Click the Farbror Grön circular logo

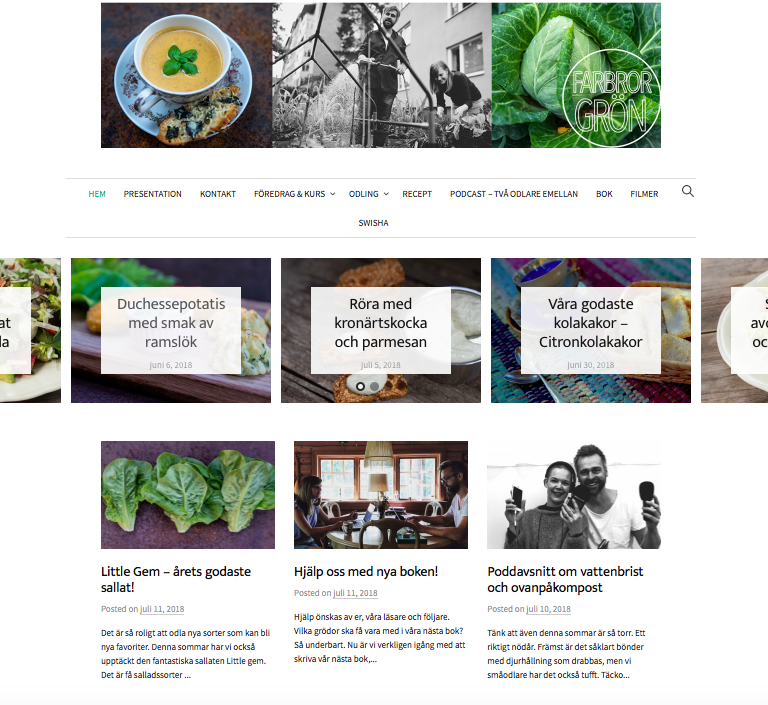tap(611, 98)
